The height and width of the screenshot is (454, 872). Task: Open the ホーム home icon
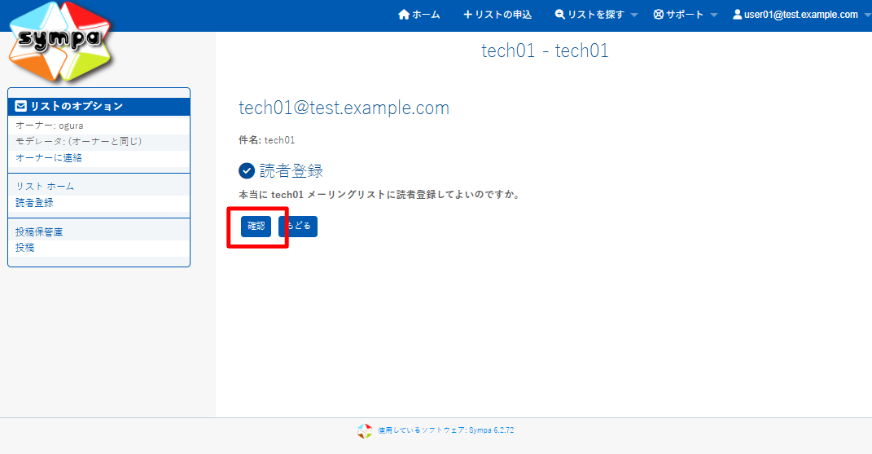point(404,14)
